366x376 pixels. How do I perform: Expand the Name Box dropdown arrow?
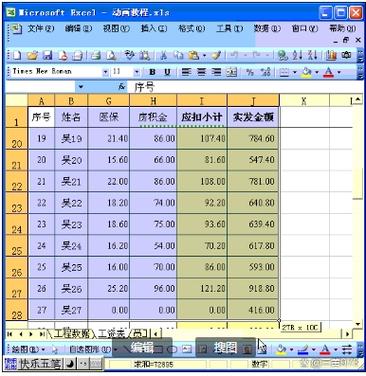(x=80, y=87)
